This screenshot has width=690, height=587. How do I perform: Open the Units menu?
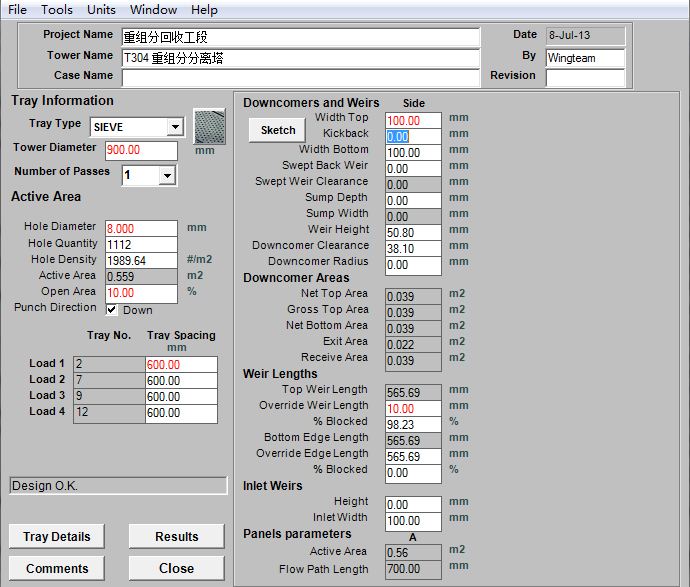tap(101, 9)
